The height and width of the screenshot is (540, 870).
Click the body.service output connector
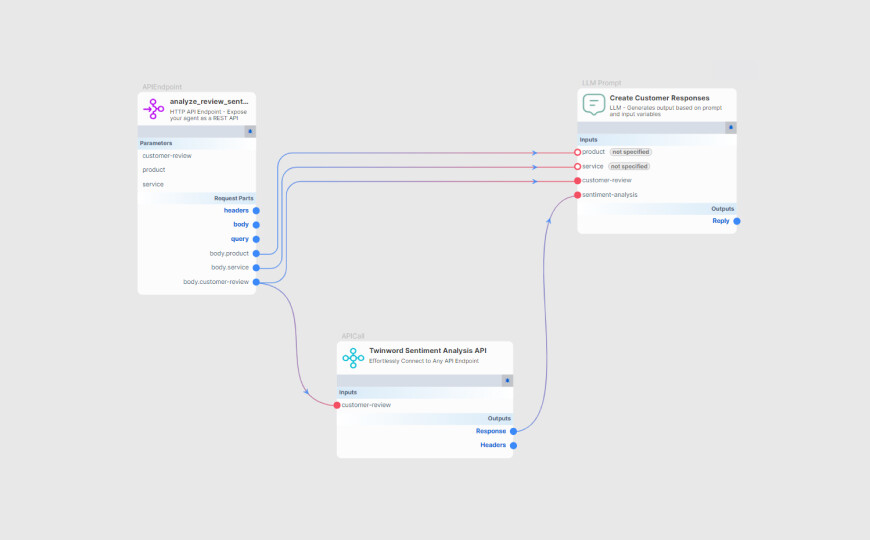(x=256, y=268)
